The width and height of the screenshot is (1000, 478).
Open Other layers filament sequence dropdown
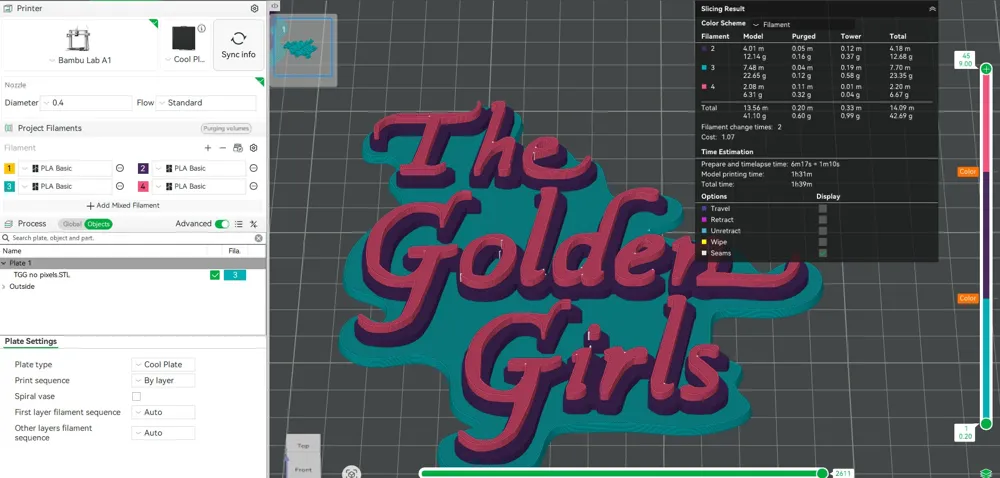click(163, 433)
